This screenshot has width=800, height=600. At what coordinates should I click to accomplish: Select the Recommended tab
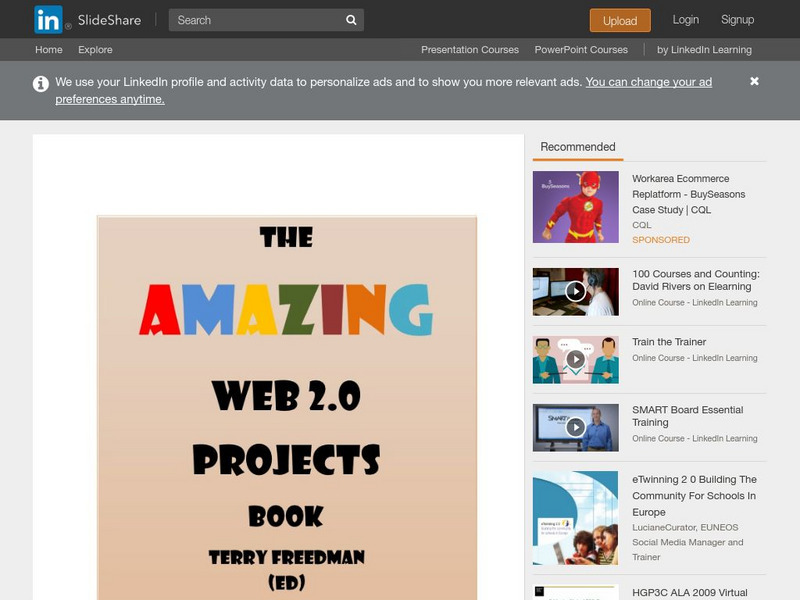pos(578,146)
